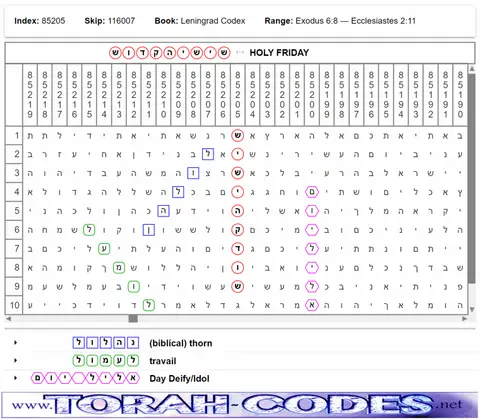Viewport: 480px width, 419px height.
Task: Click red-circled letter ד in row 7
Action: point(237,249)
